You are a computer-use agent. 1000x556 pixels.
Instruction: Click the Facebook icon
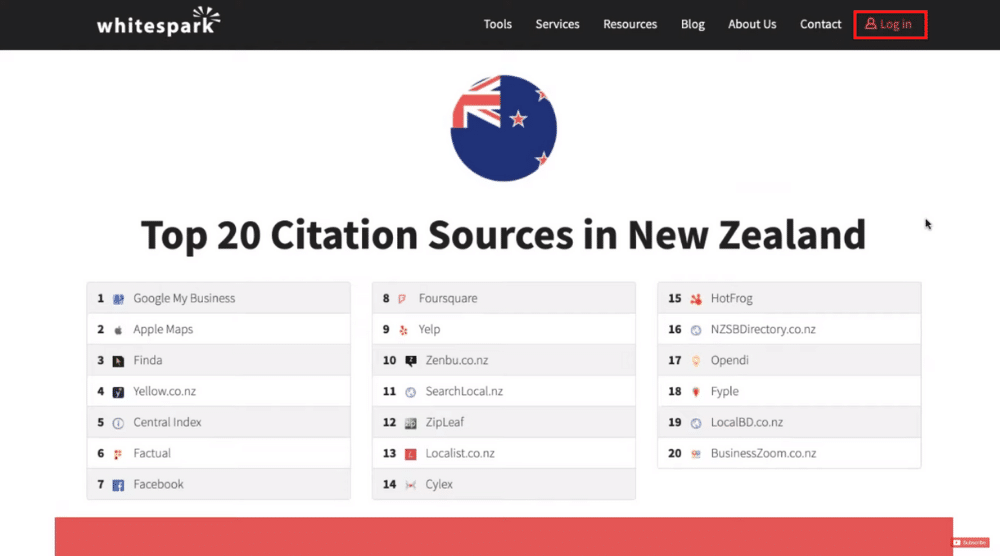(118, 485)
